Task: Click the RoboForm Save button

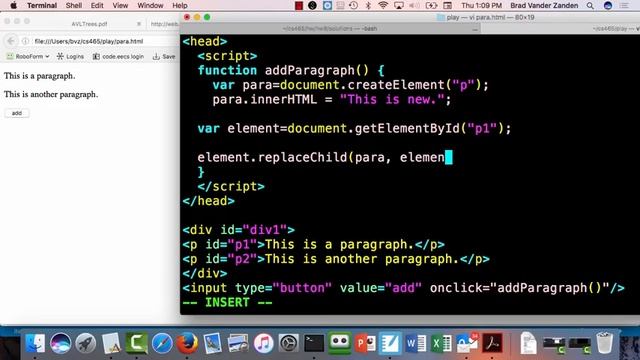Action: (164, 56)
